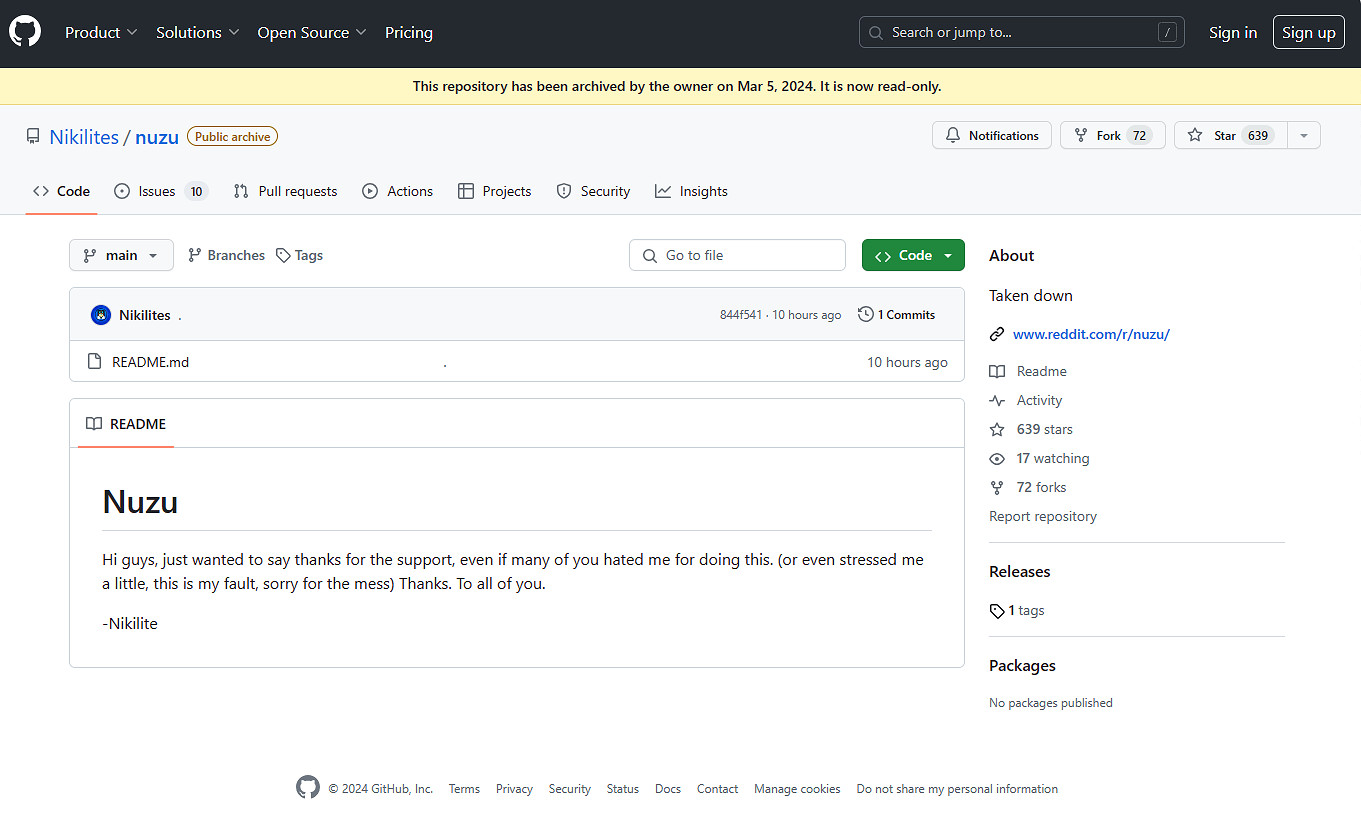Click the Go to file search field
1361x814 pixels.
[x=737, y=255]
